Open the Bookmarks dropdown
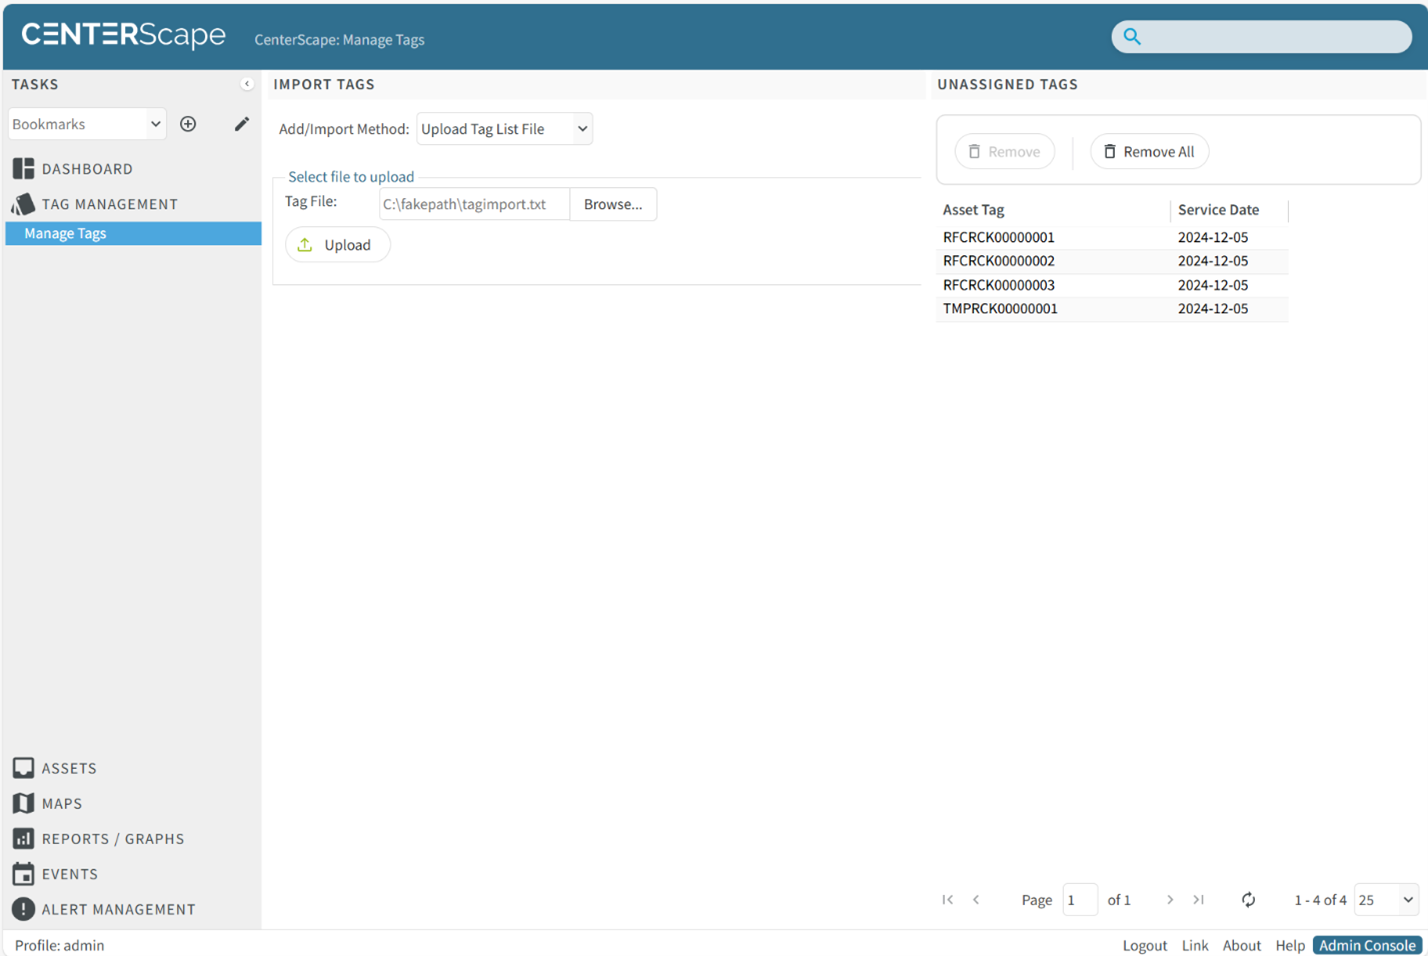This screenshot has height=956, width=1428. pyautogui.click(x=86, y=124)
